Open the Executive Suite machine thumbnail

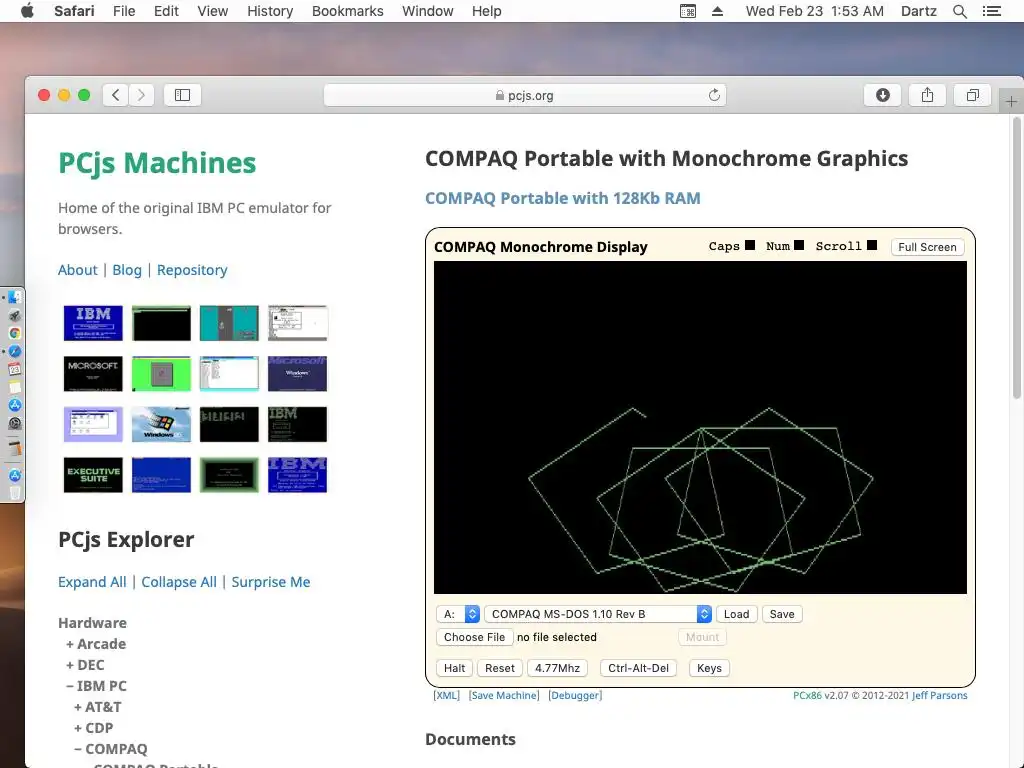[93, 475]
